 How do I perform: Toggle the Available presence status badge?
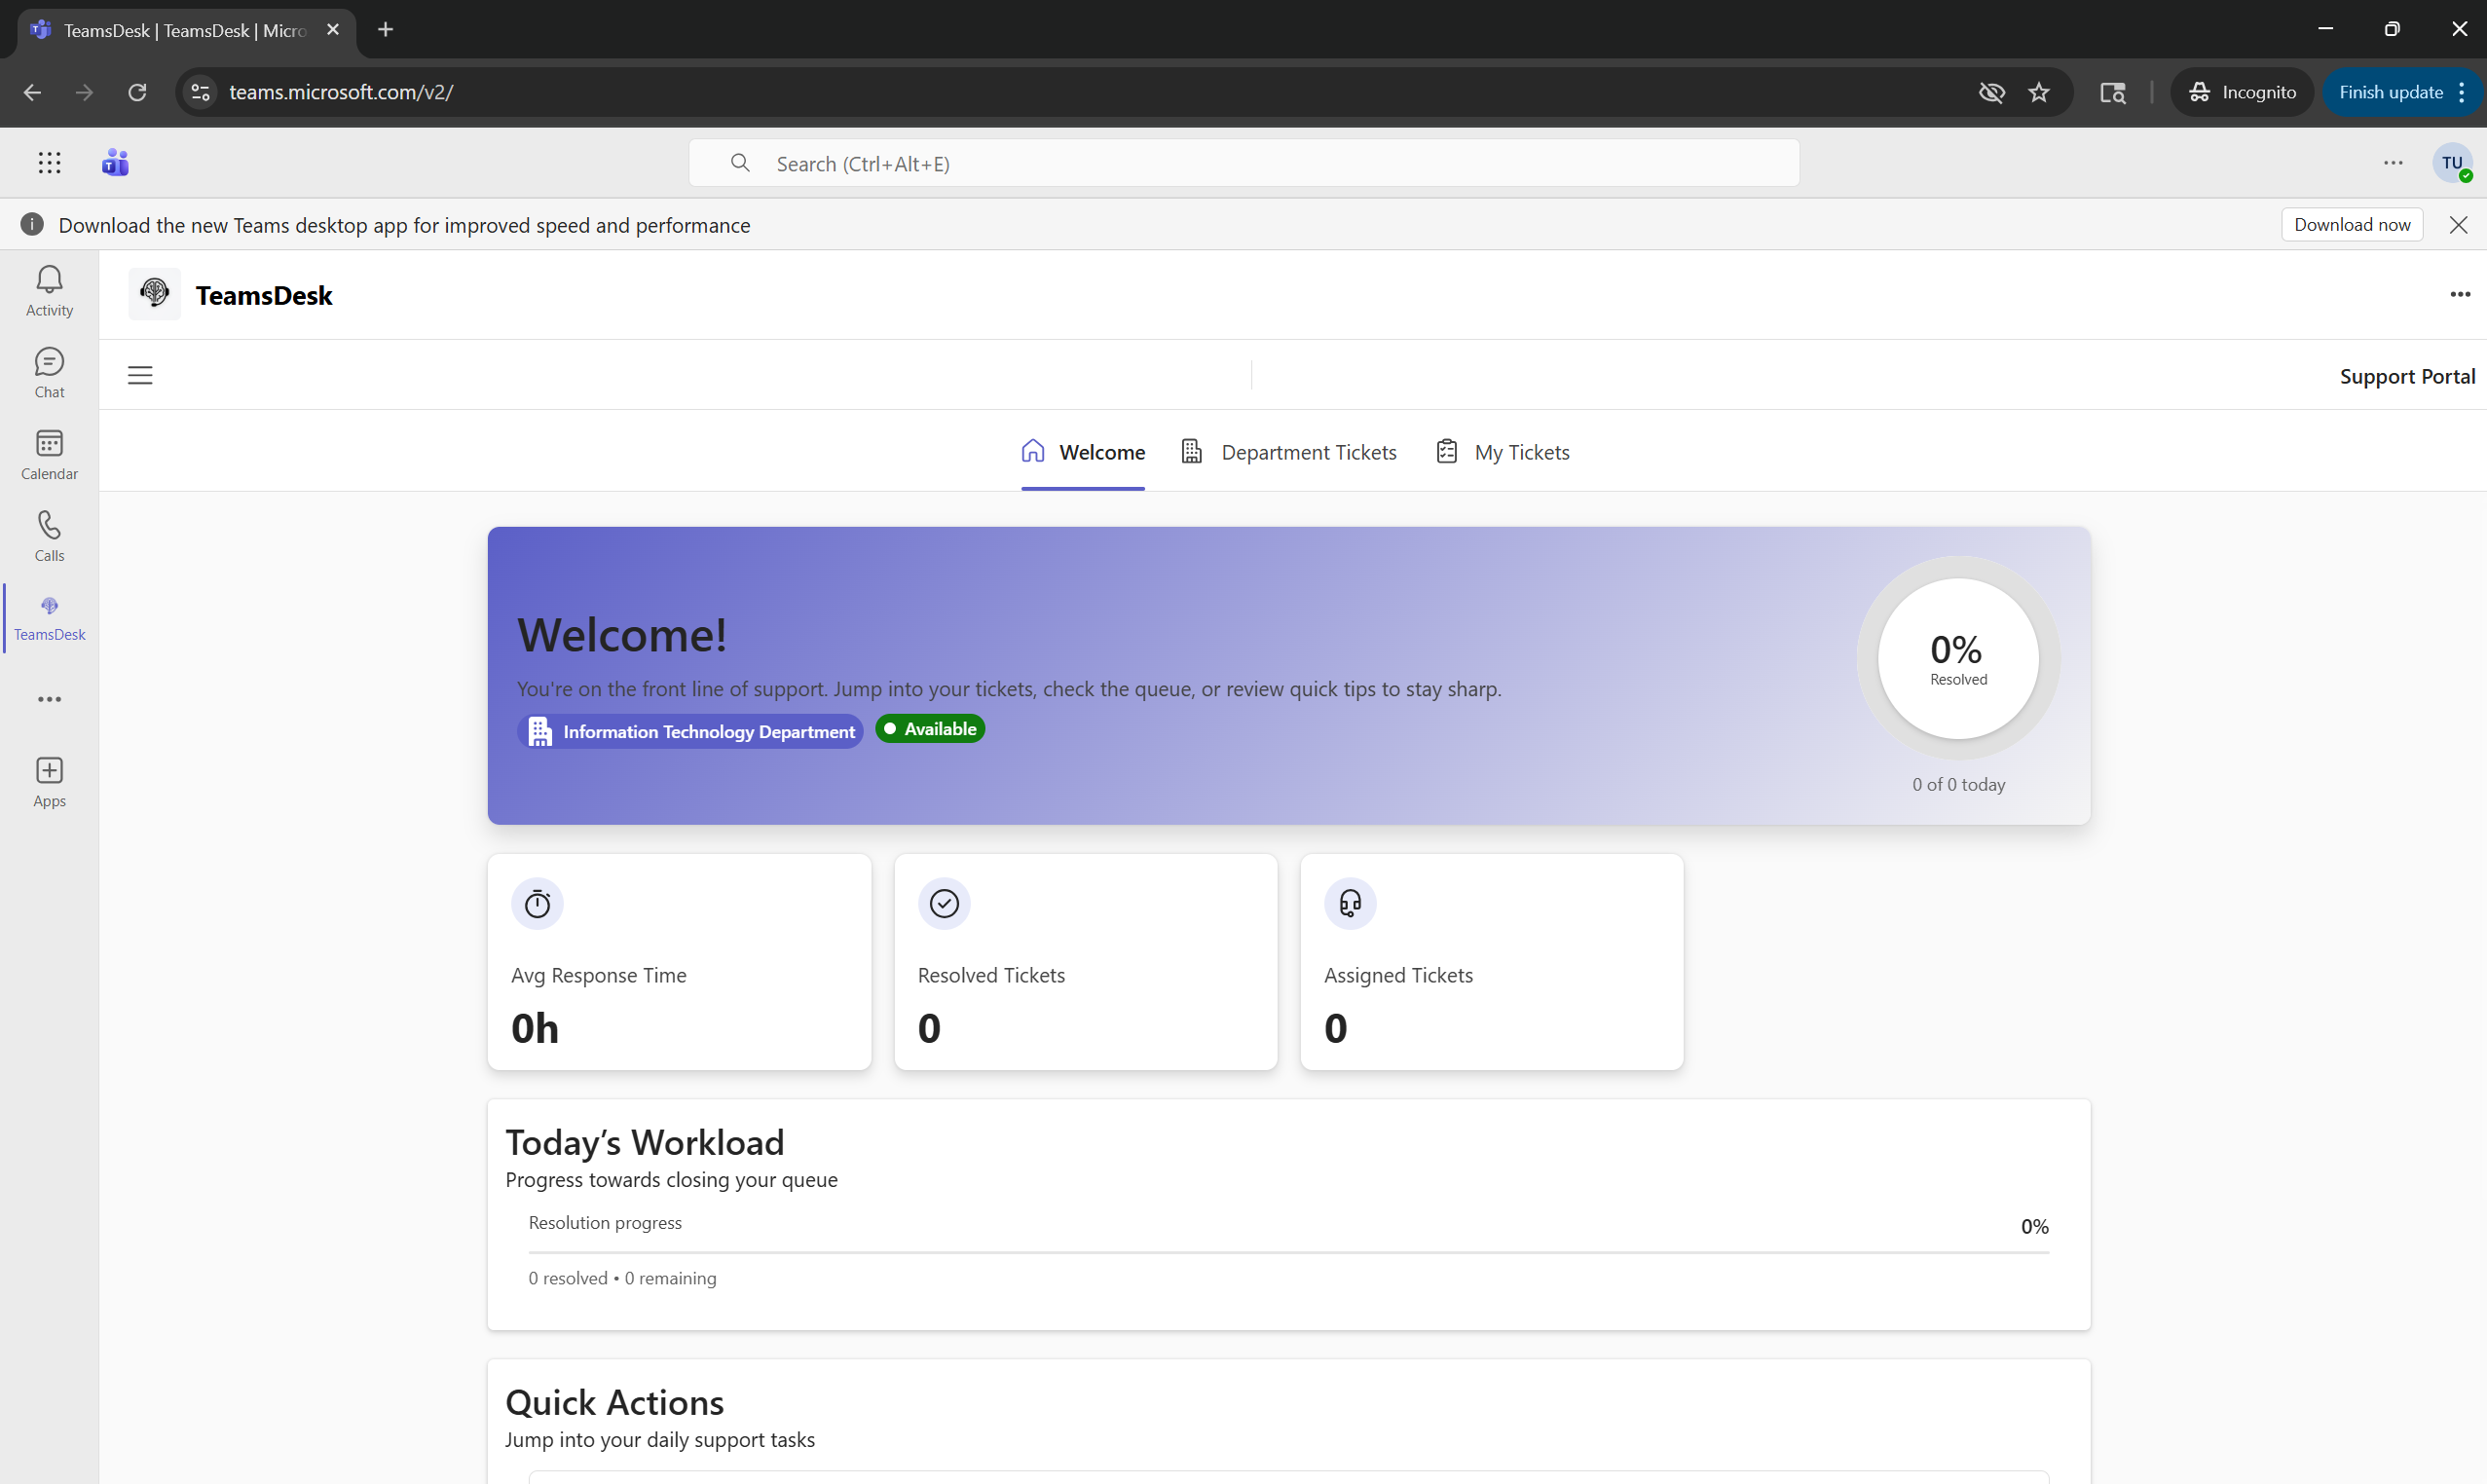929,729
